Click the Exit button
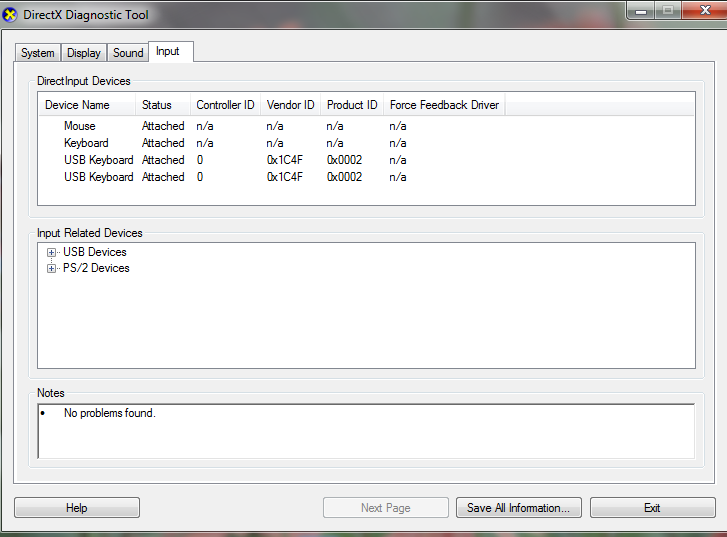Screen dimensions: 727x537 point(652,508)
